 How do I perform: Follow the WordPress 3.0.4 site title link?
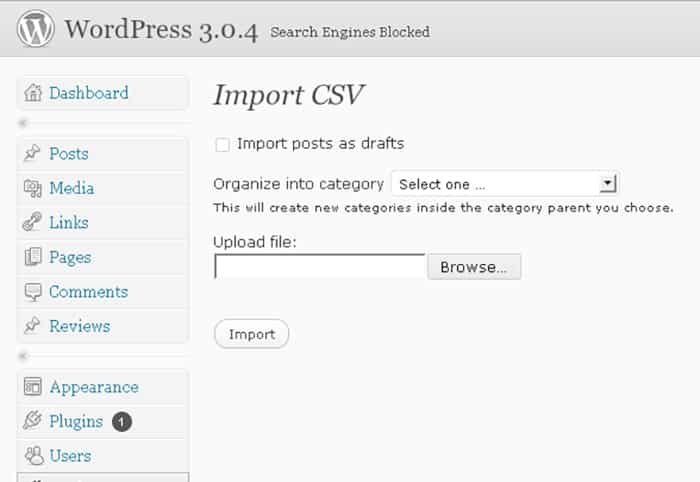[x=161, y=29]
